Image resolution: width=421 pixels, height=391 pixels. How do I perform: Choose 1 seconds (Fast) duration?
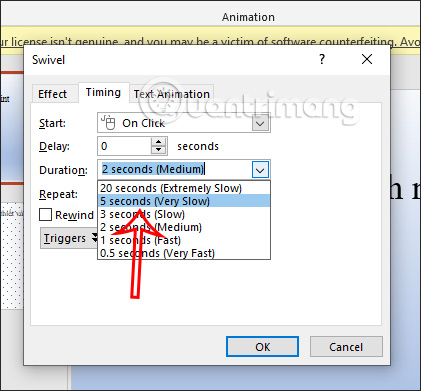point(184,240)
